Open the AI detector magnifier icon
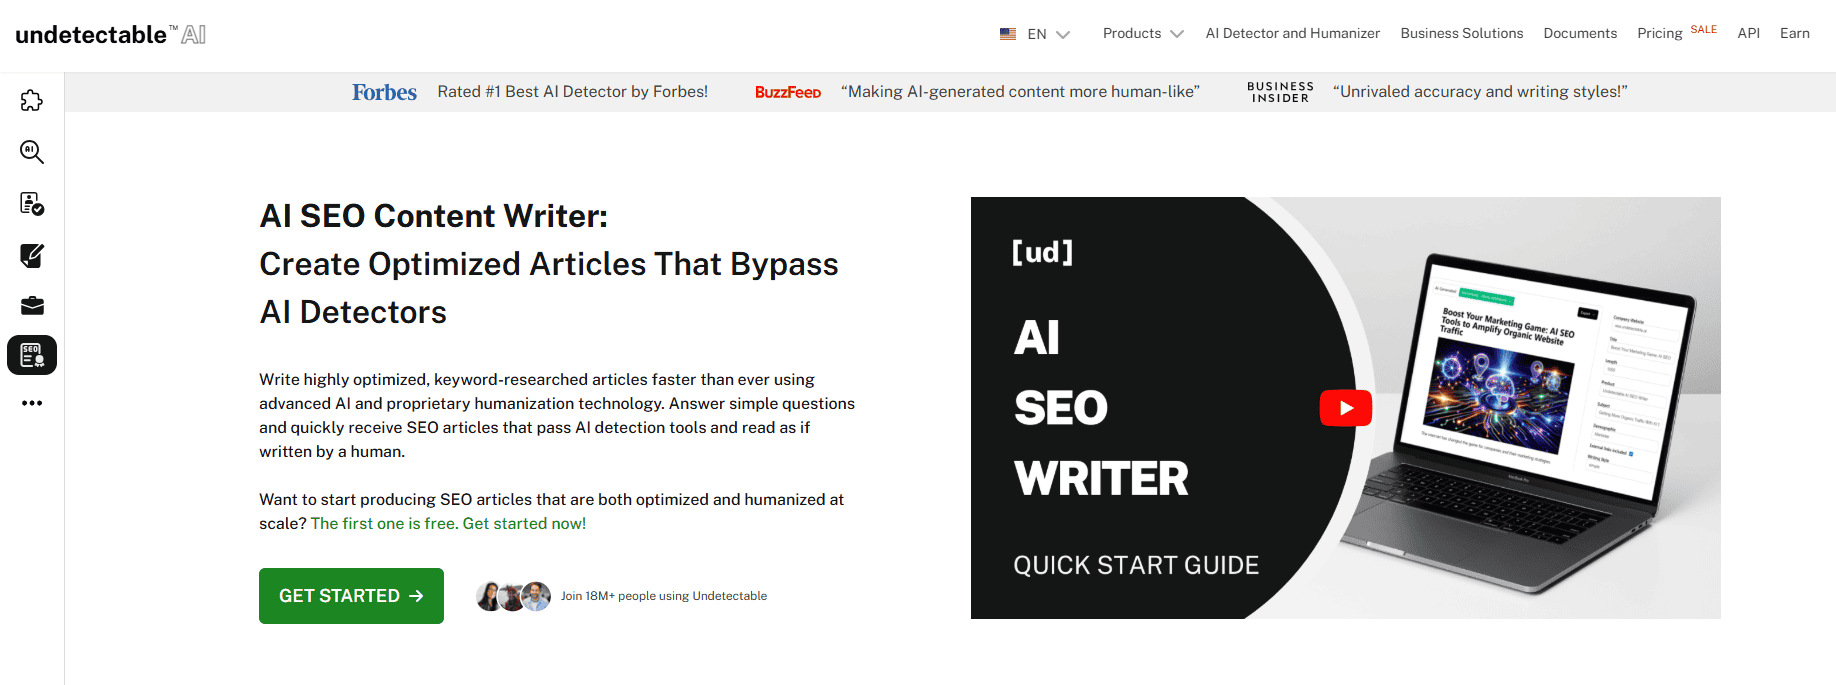The image size is (1836, 685). click(x=32, y=152)
